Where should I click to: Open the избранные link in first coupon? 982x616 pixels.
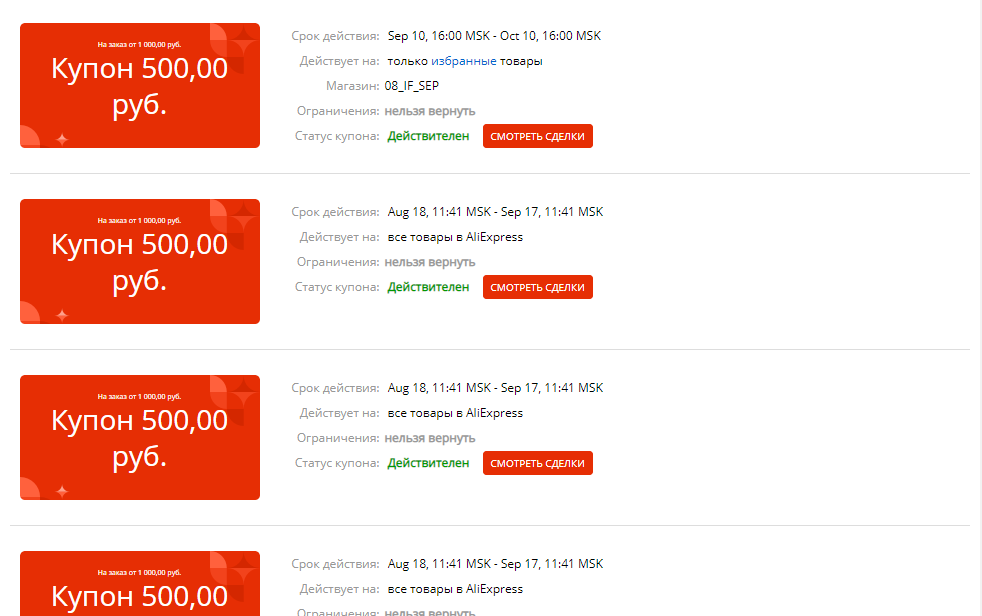pos(463,61)
